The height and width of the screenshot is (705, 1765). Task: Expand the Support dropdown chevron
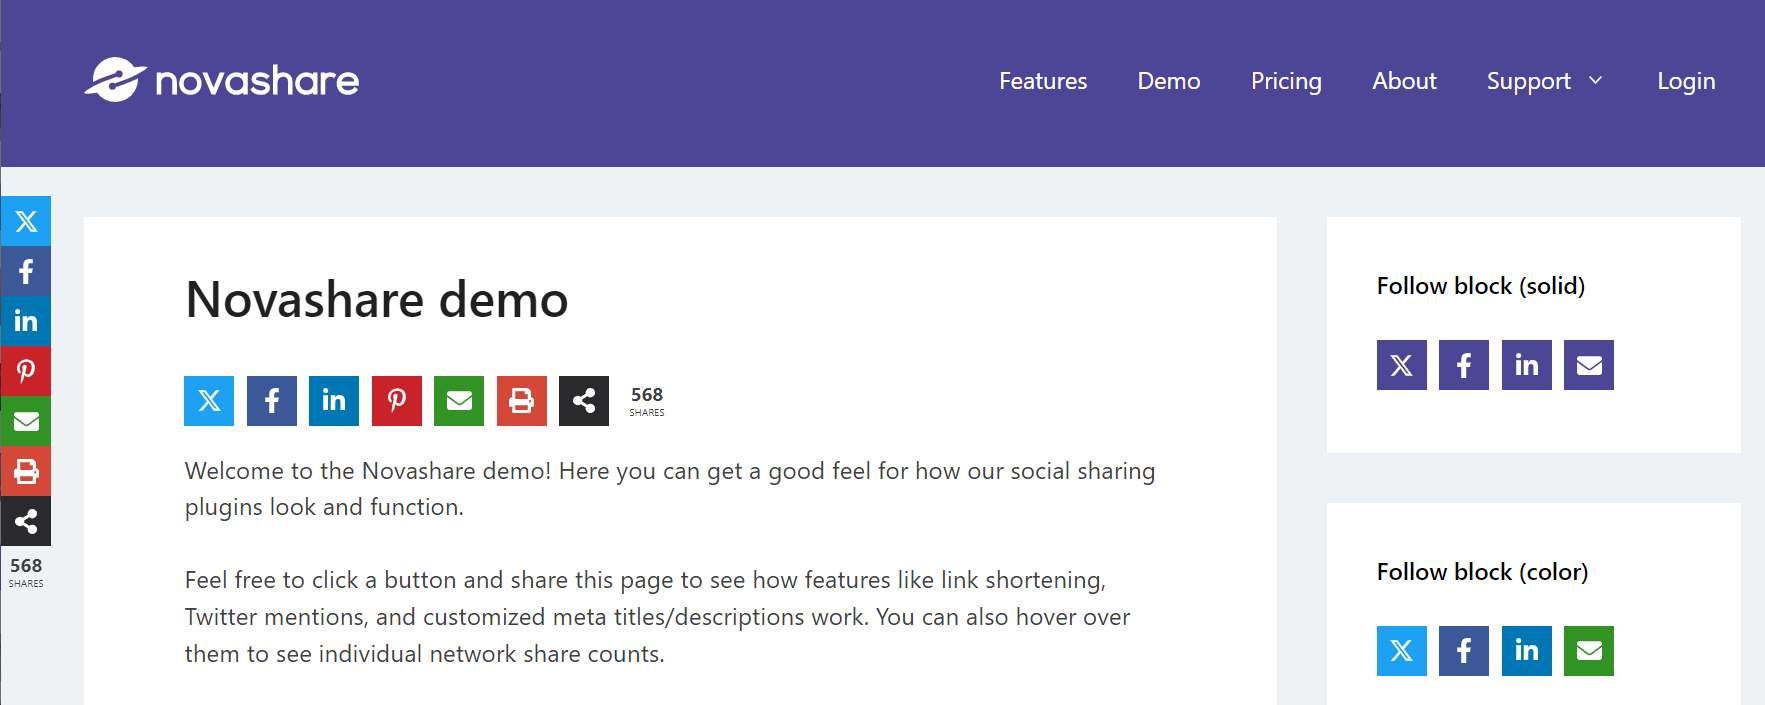pos(1596,80)
